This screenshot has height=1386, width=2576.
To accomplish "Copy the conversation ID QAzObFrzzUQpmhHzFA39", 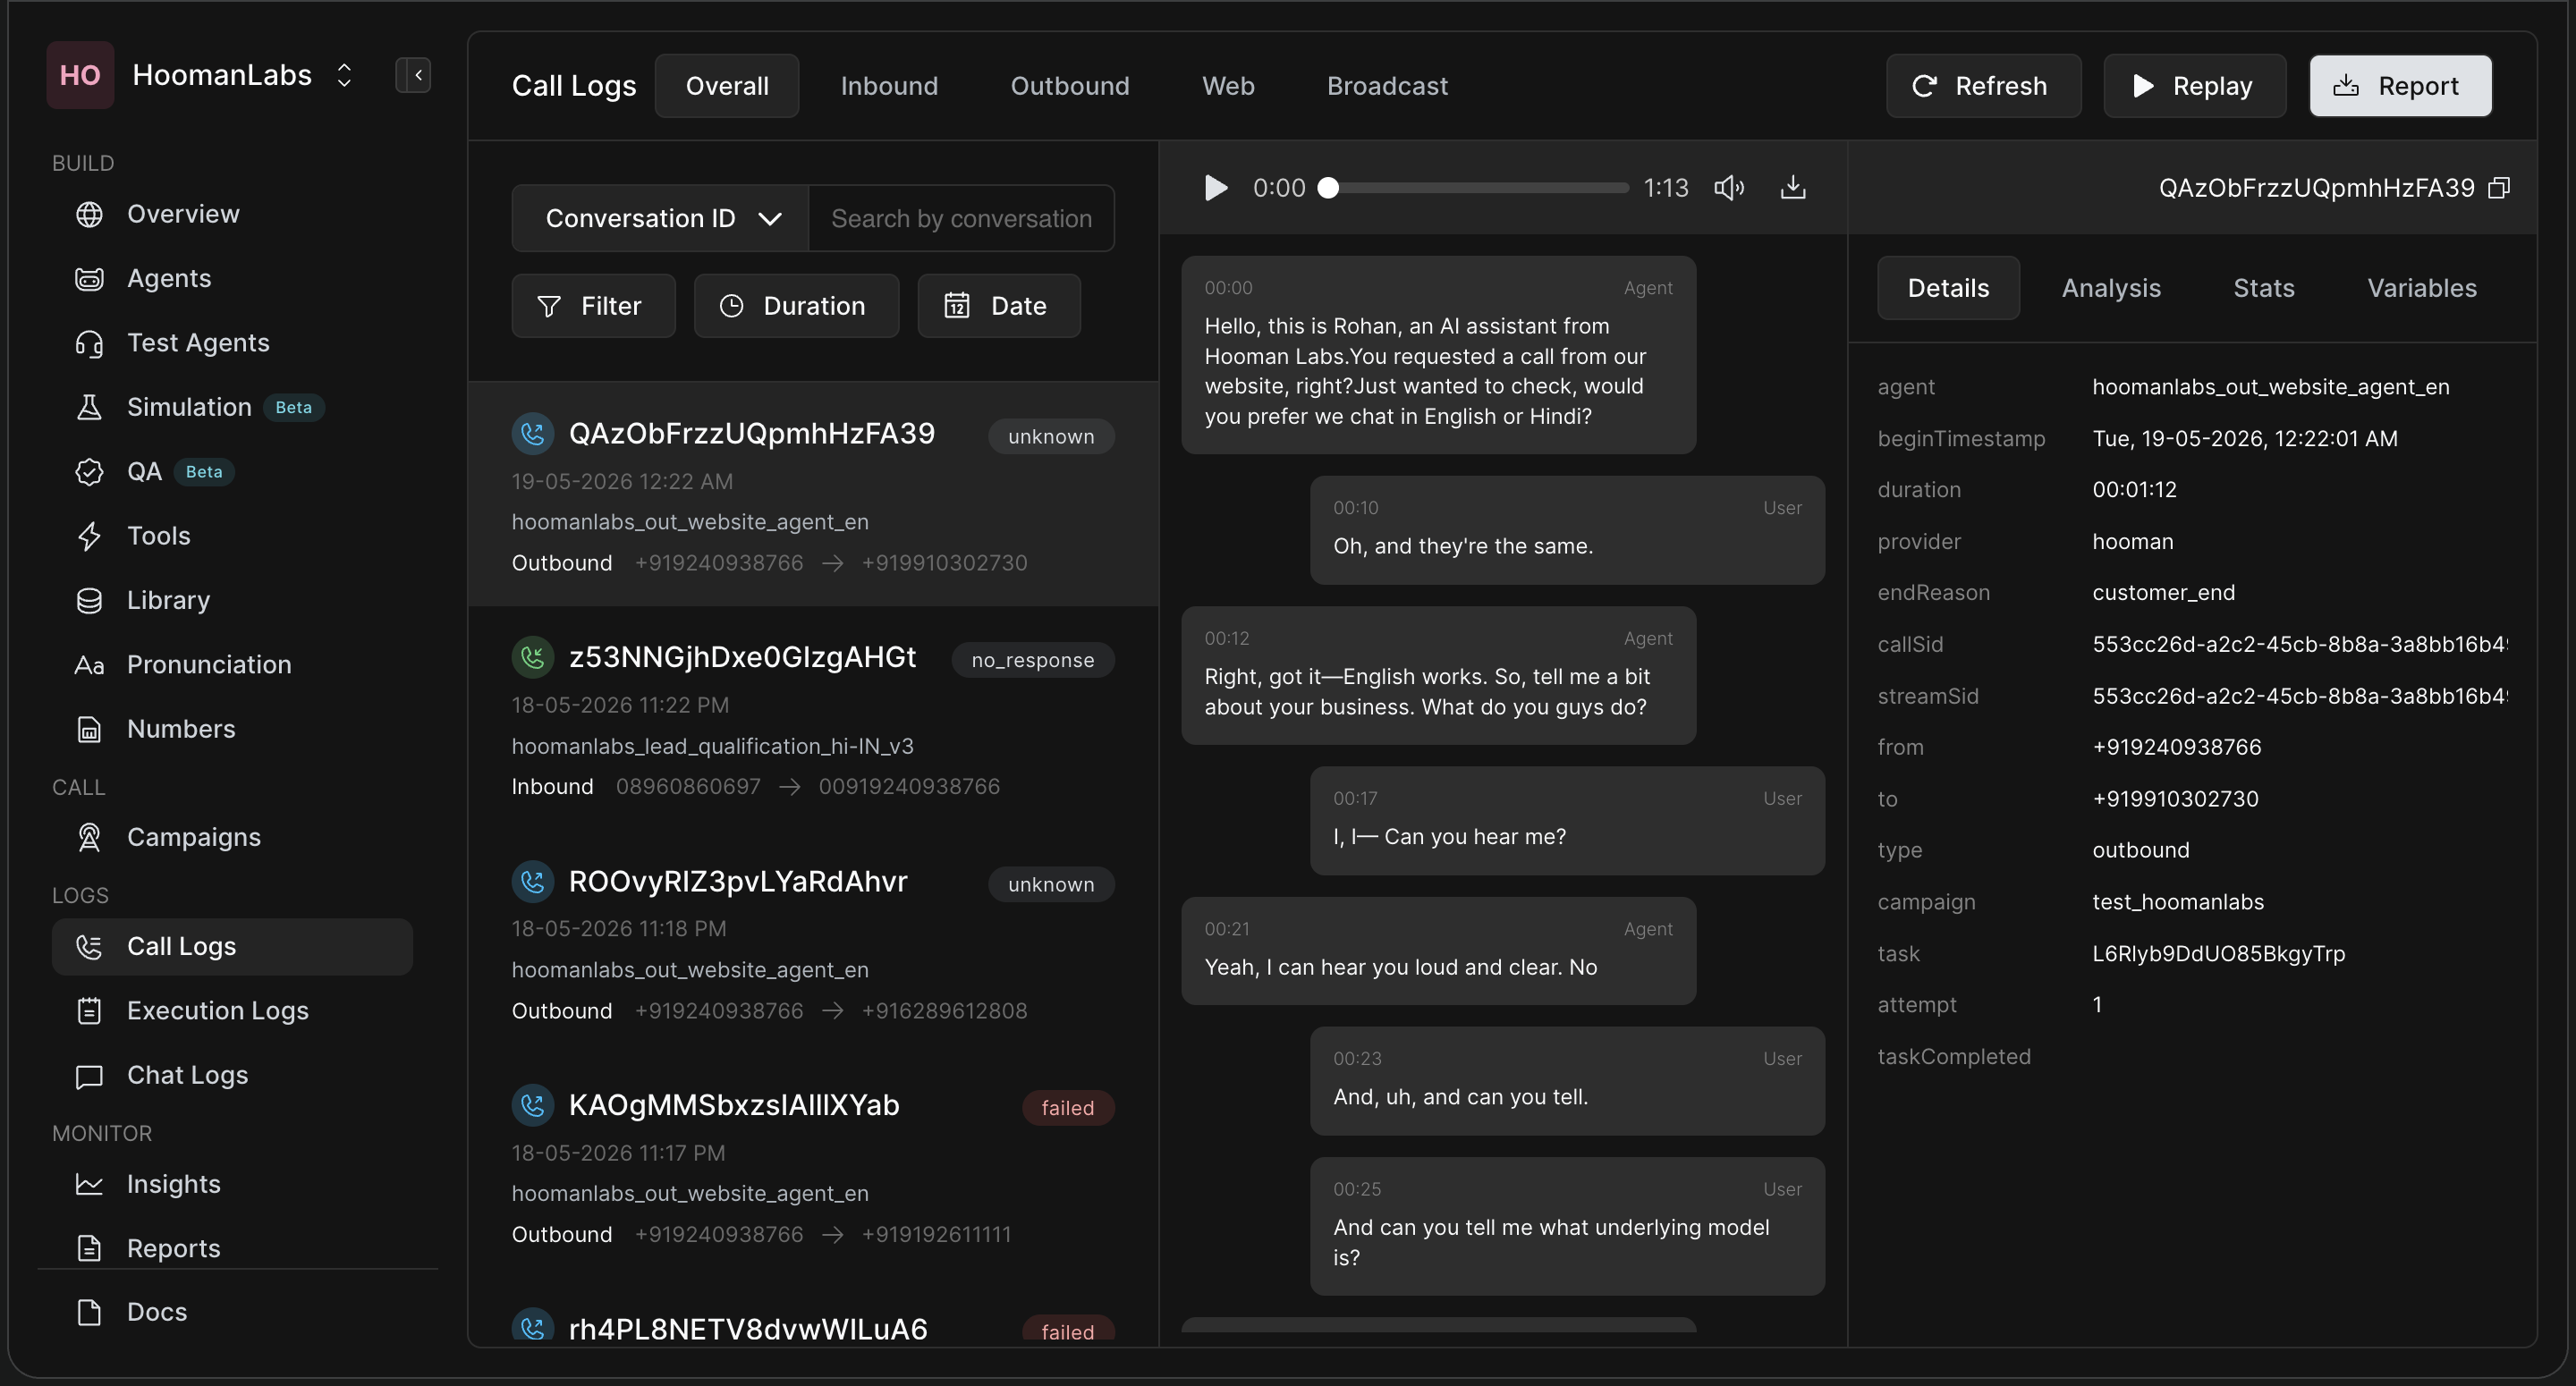I will pos(2498,188).
